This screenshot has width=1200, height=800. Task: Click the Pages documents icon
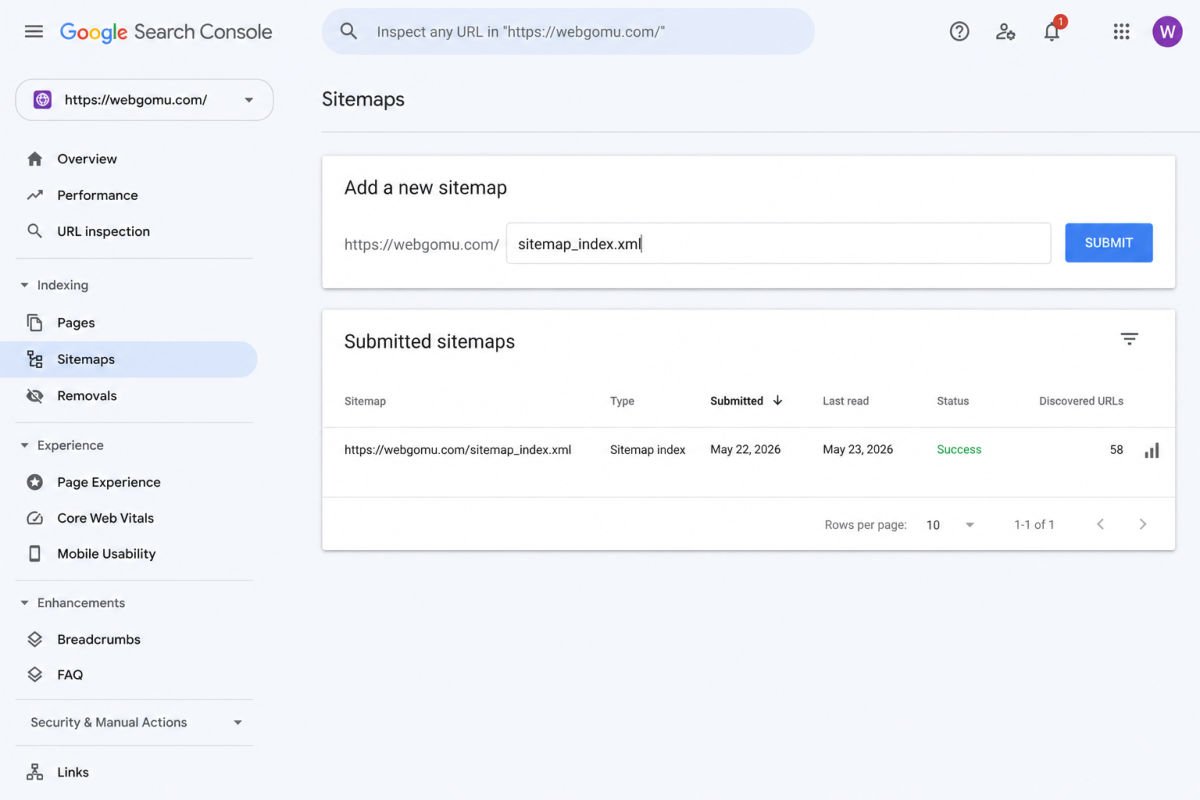(35, 323)
